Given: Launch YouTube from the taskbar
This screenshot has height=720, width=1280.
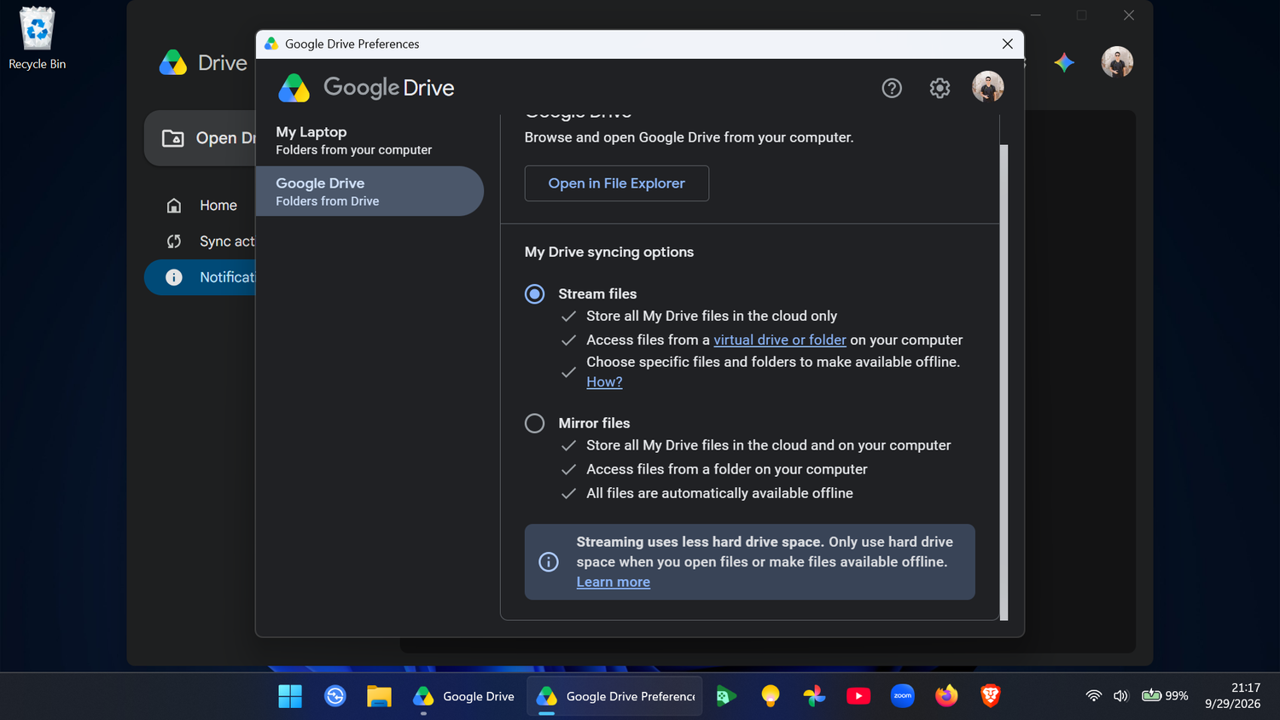Looking at the screenshot, I should coord(858,696).
